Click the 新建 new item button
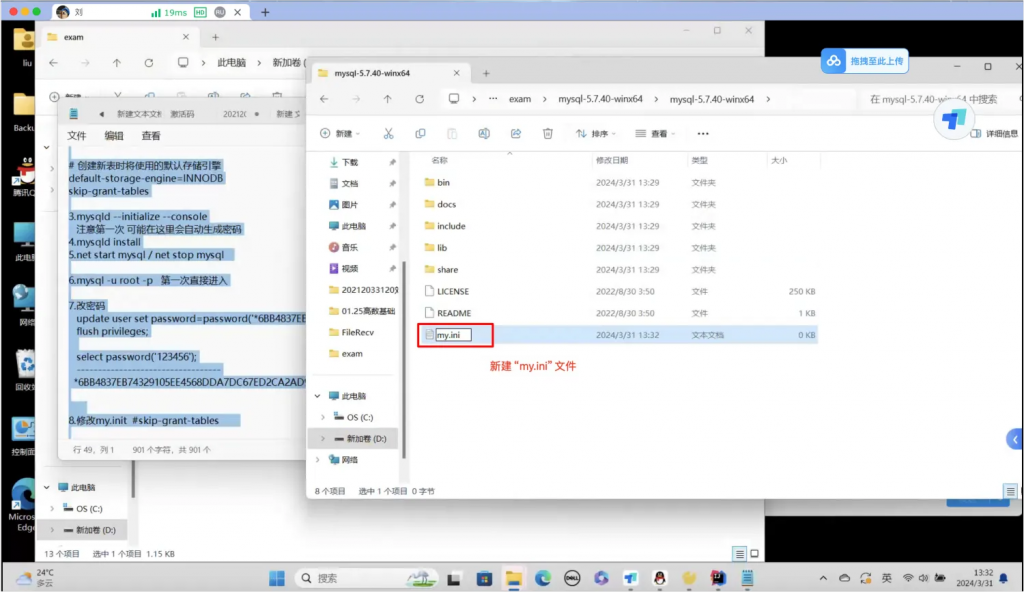The height and width of the screenshot is (592, 1024). pyautogui.click(x=338, y=133)
